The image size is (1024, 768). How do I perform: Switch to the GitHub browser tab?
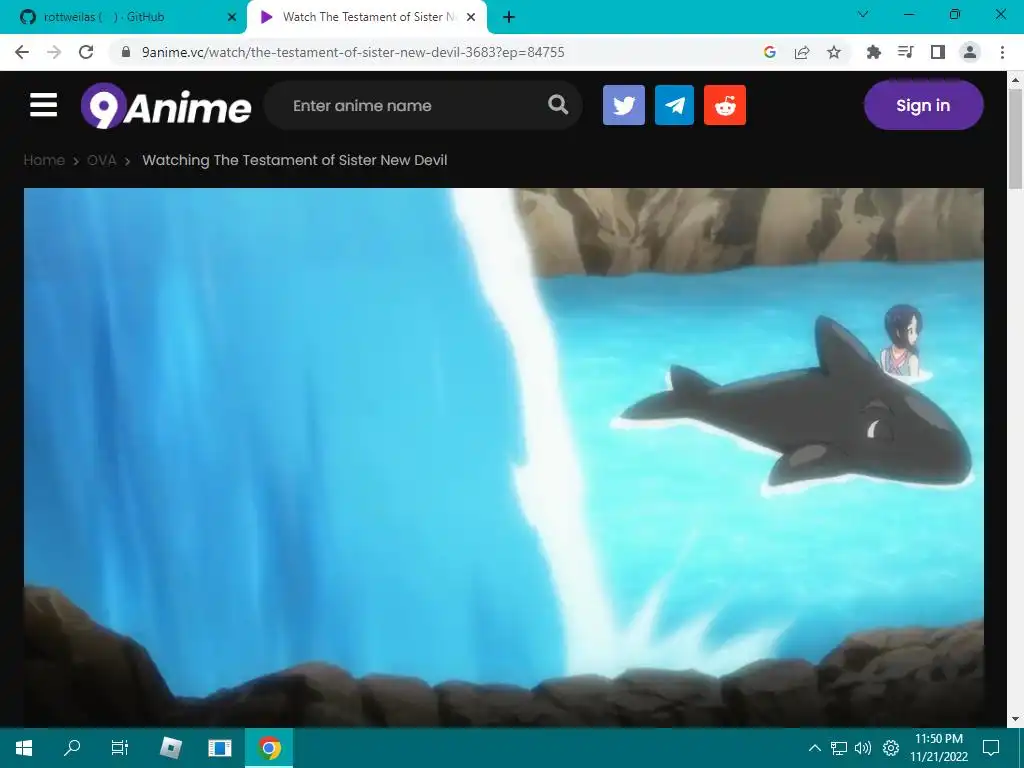(x=124, y=17)
